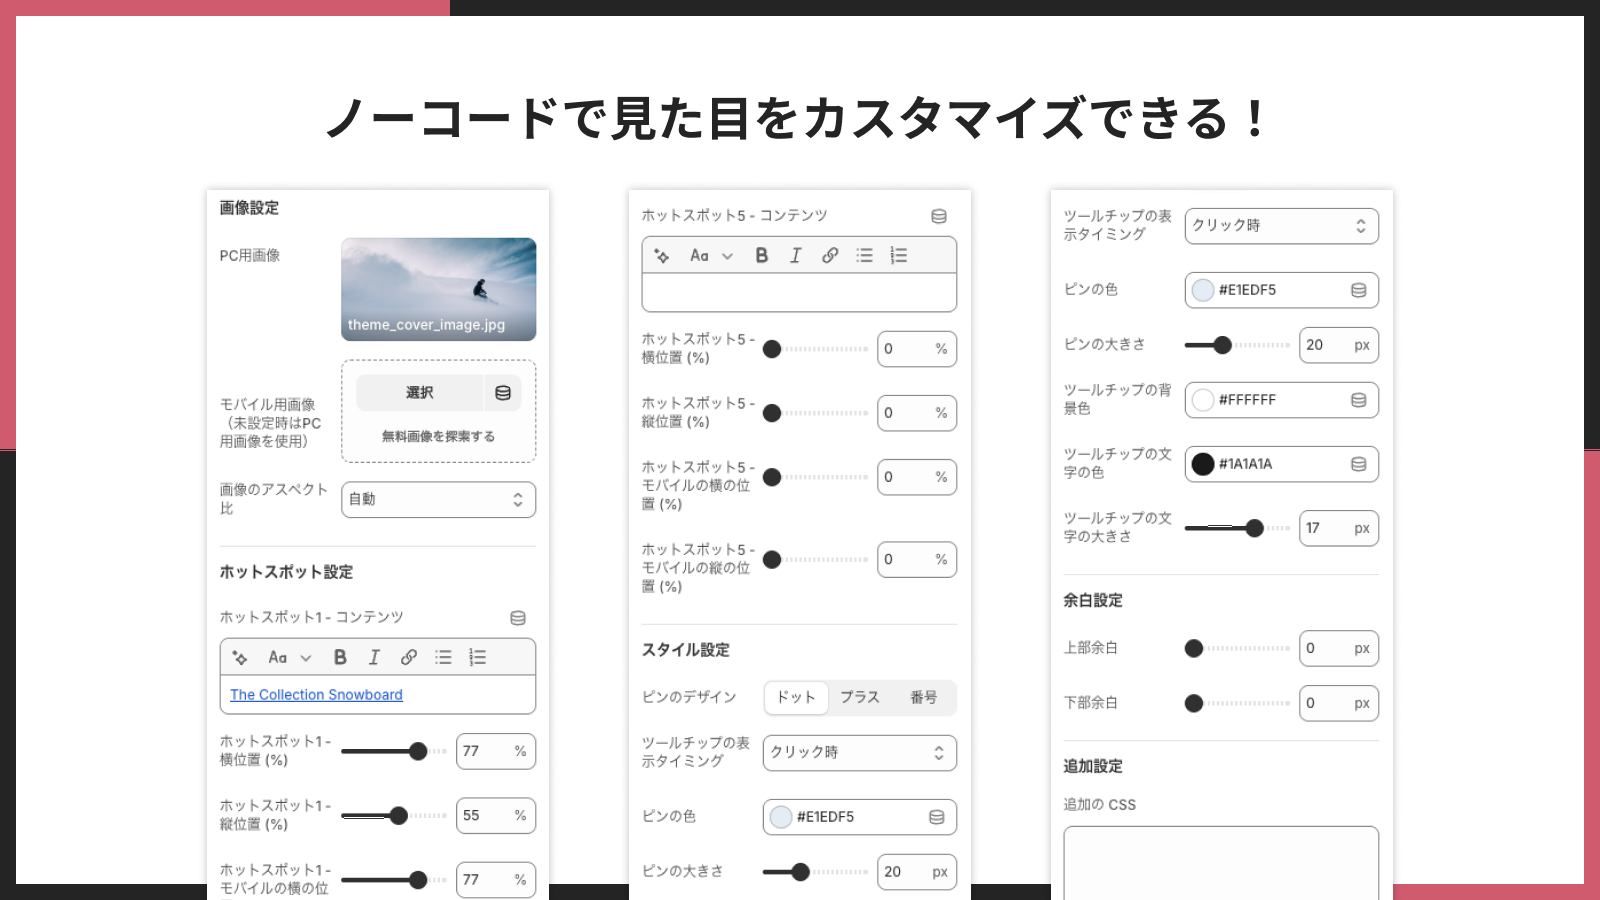
Task: Select ドット pin design
Action: coord(795,698)
